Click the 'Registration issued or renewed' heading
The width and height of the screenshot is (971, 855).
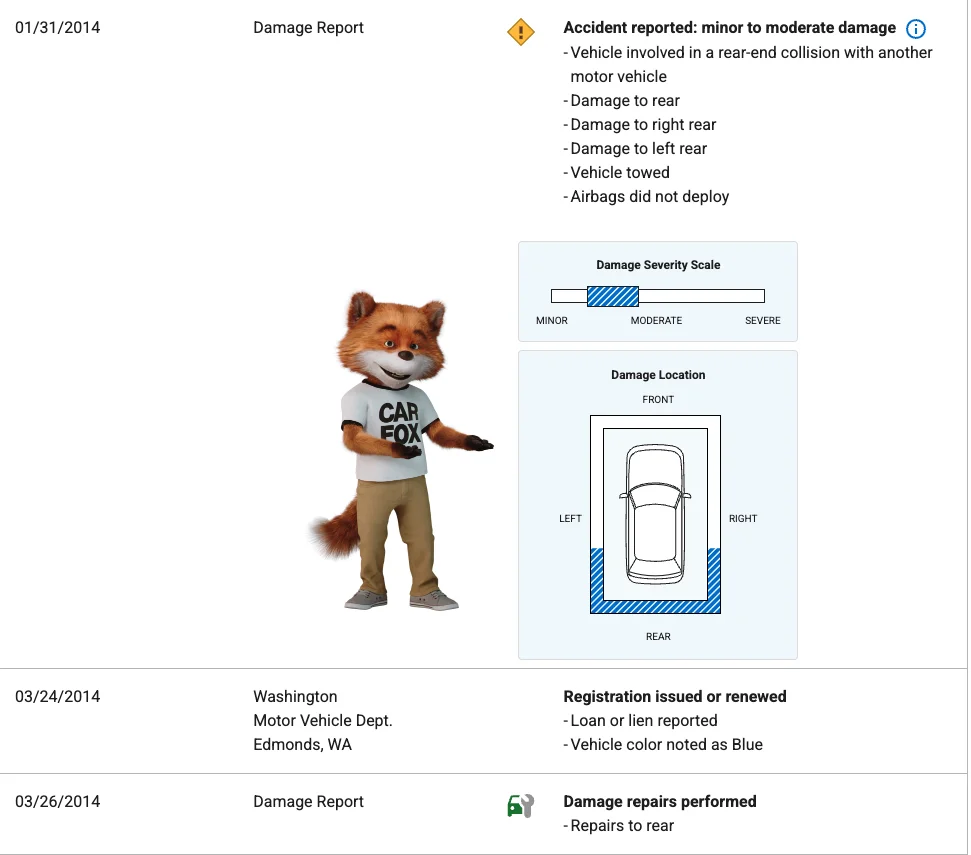[x=674, y=697]
